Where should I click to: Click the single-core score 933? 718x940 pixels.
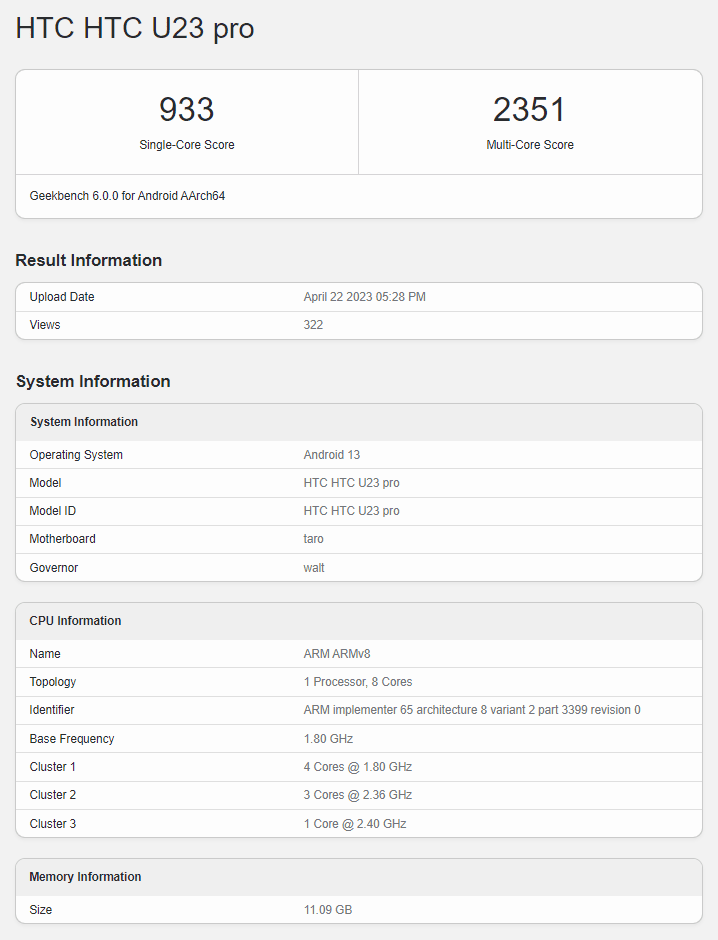187,110
